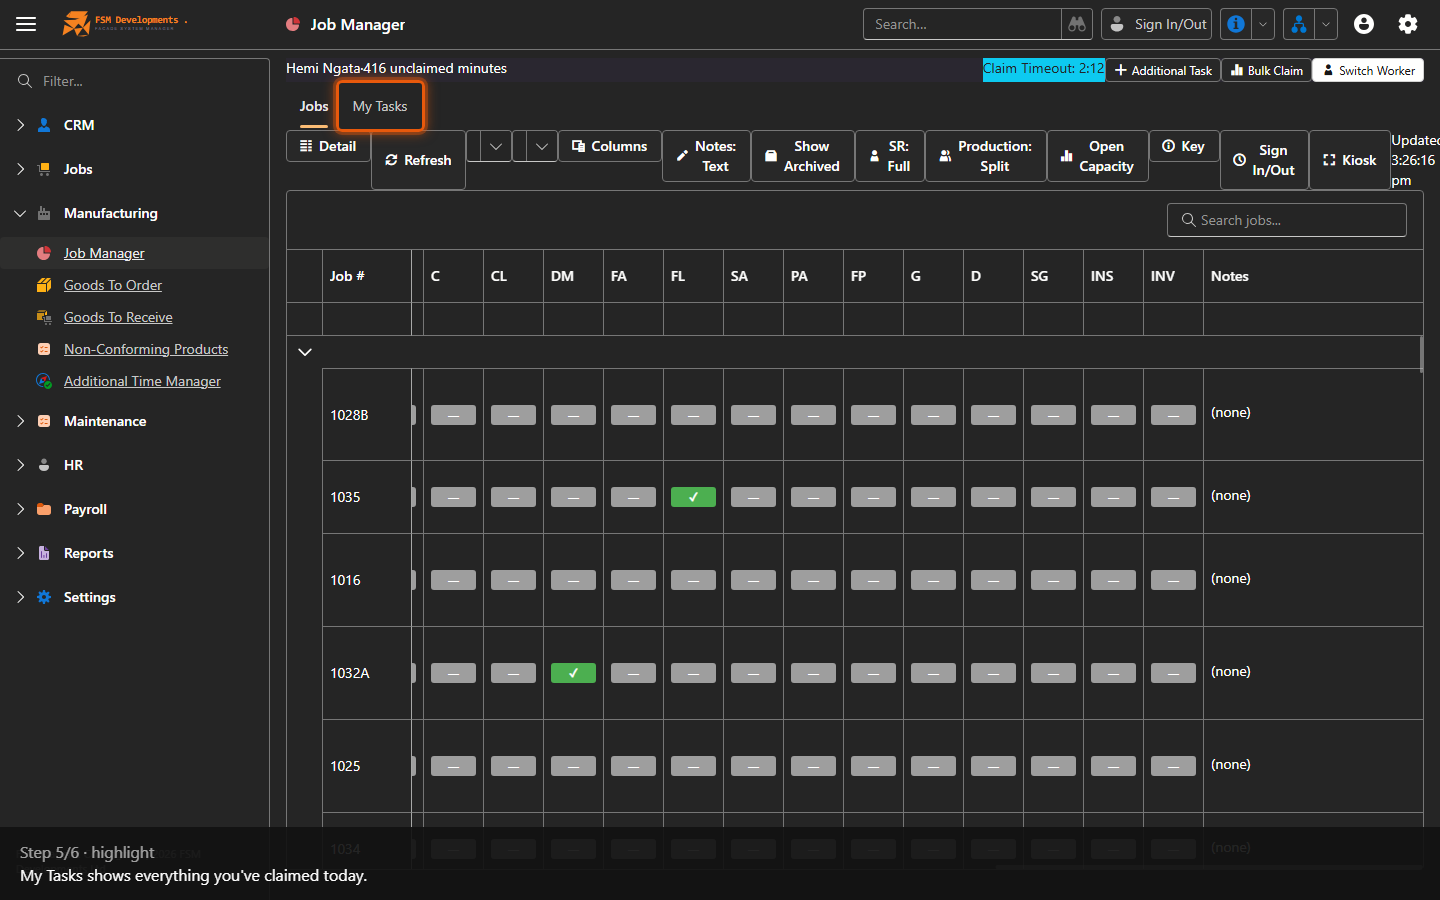Collapse the job group chevron

point(305,352)
